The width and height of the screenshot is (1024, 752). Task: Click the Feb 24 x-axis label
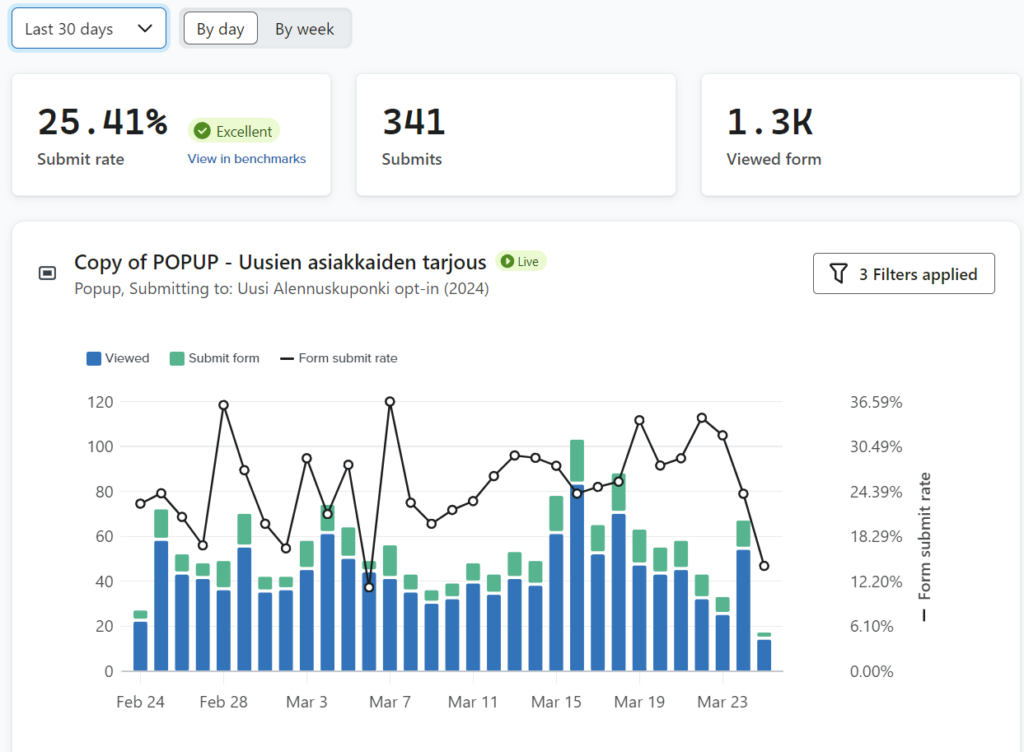click(x=140, y=702)
